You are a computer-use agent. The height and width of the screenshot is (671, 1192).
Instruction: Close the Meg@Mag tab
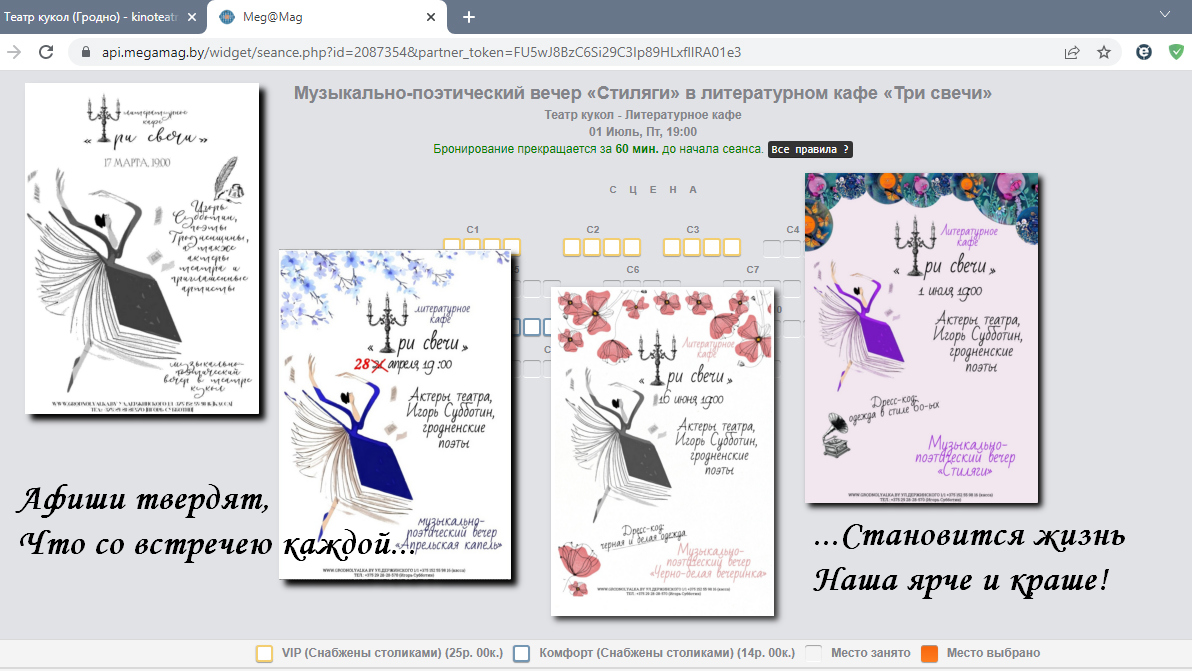[x=432, y=17]
